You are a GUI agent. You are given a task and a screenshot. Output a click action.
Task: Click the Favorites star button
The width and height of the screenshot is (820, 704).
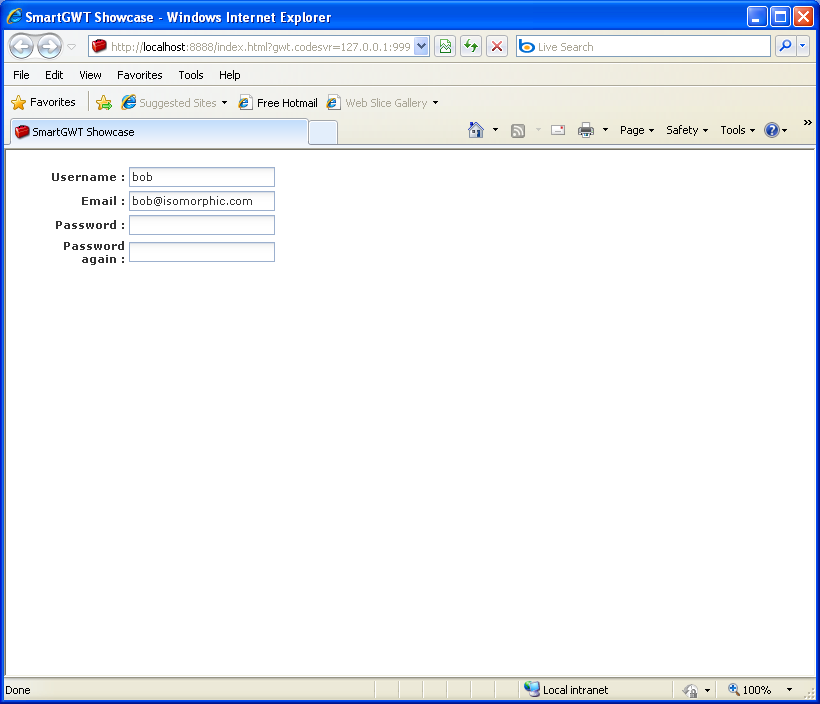point(43,102)
